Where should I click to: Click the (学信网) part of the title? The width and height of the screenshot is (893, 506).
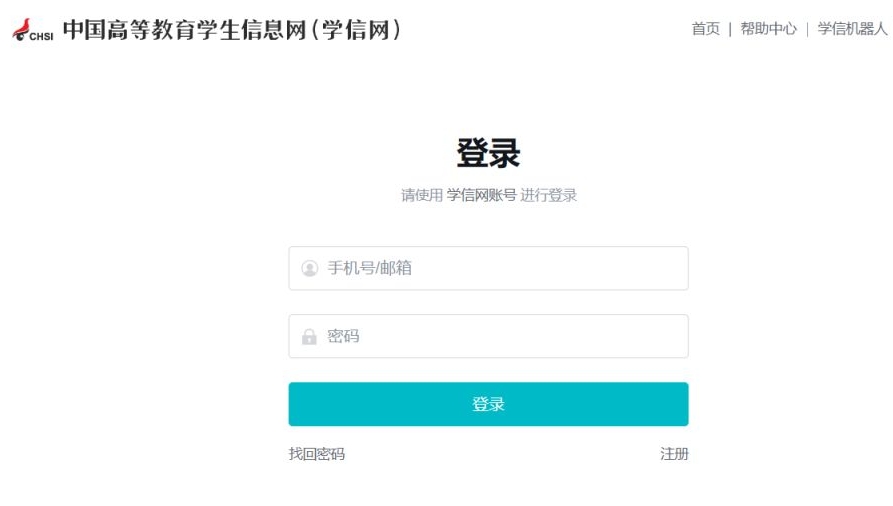[x=356, y=29]
